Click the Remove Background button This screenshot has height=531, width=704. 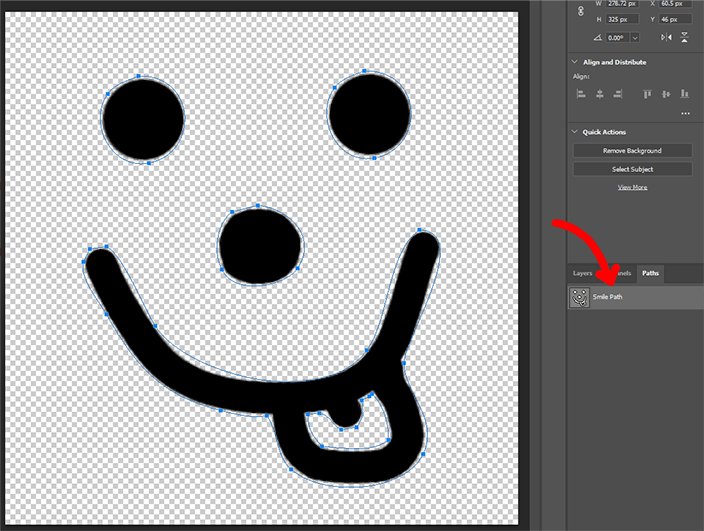pos(632,150)
